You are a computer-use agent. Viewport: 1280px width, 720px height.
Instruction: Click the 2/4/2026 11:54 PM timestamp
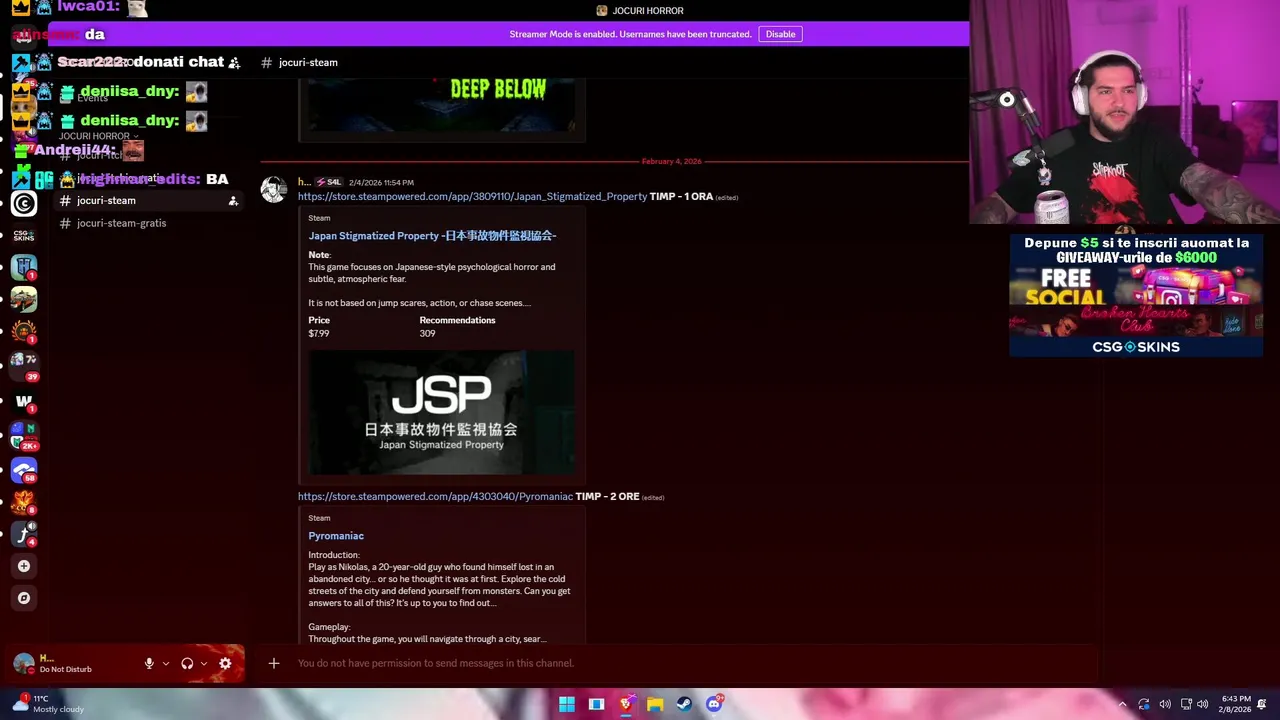381,182
